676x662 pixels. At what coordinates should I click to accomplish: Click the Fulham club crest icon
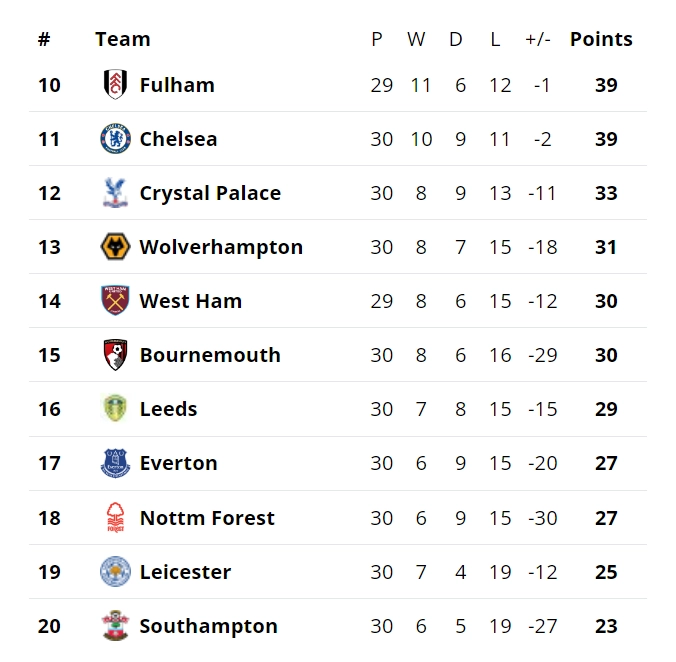tap(115, 85)
